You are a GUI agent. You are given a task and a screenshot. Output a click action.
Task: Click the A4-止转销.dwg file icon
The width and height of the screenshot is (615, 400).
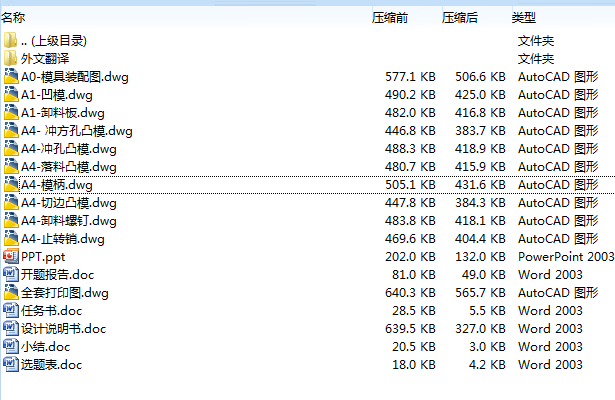click(11, 238)
